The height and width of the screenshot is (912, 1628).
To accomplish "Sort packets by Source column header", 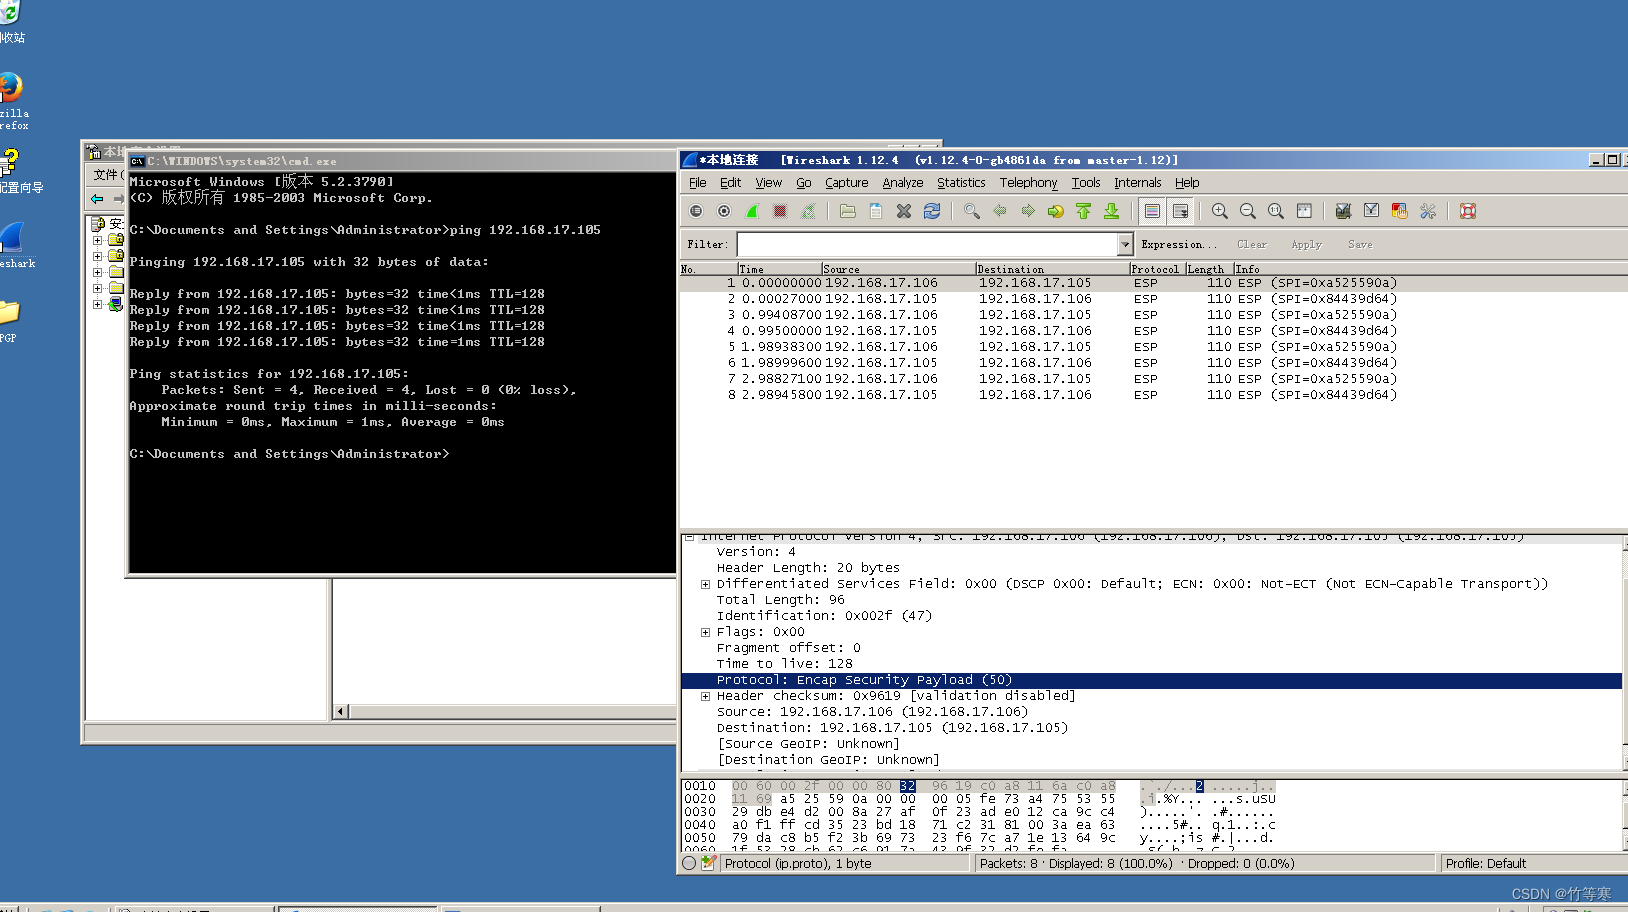I will pyautogui.click(x=898, y=269).
